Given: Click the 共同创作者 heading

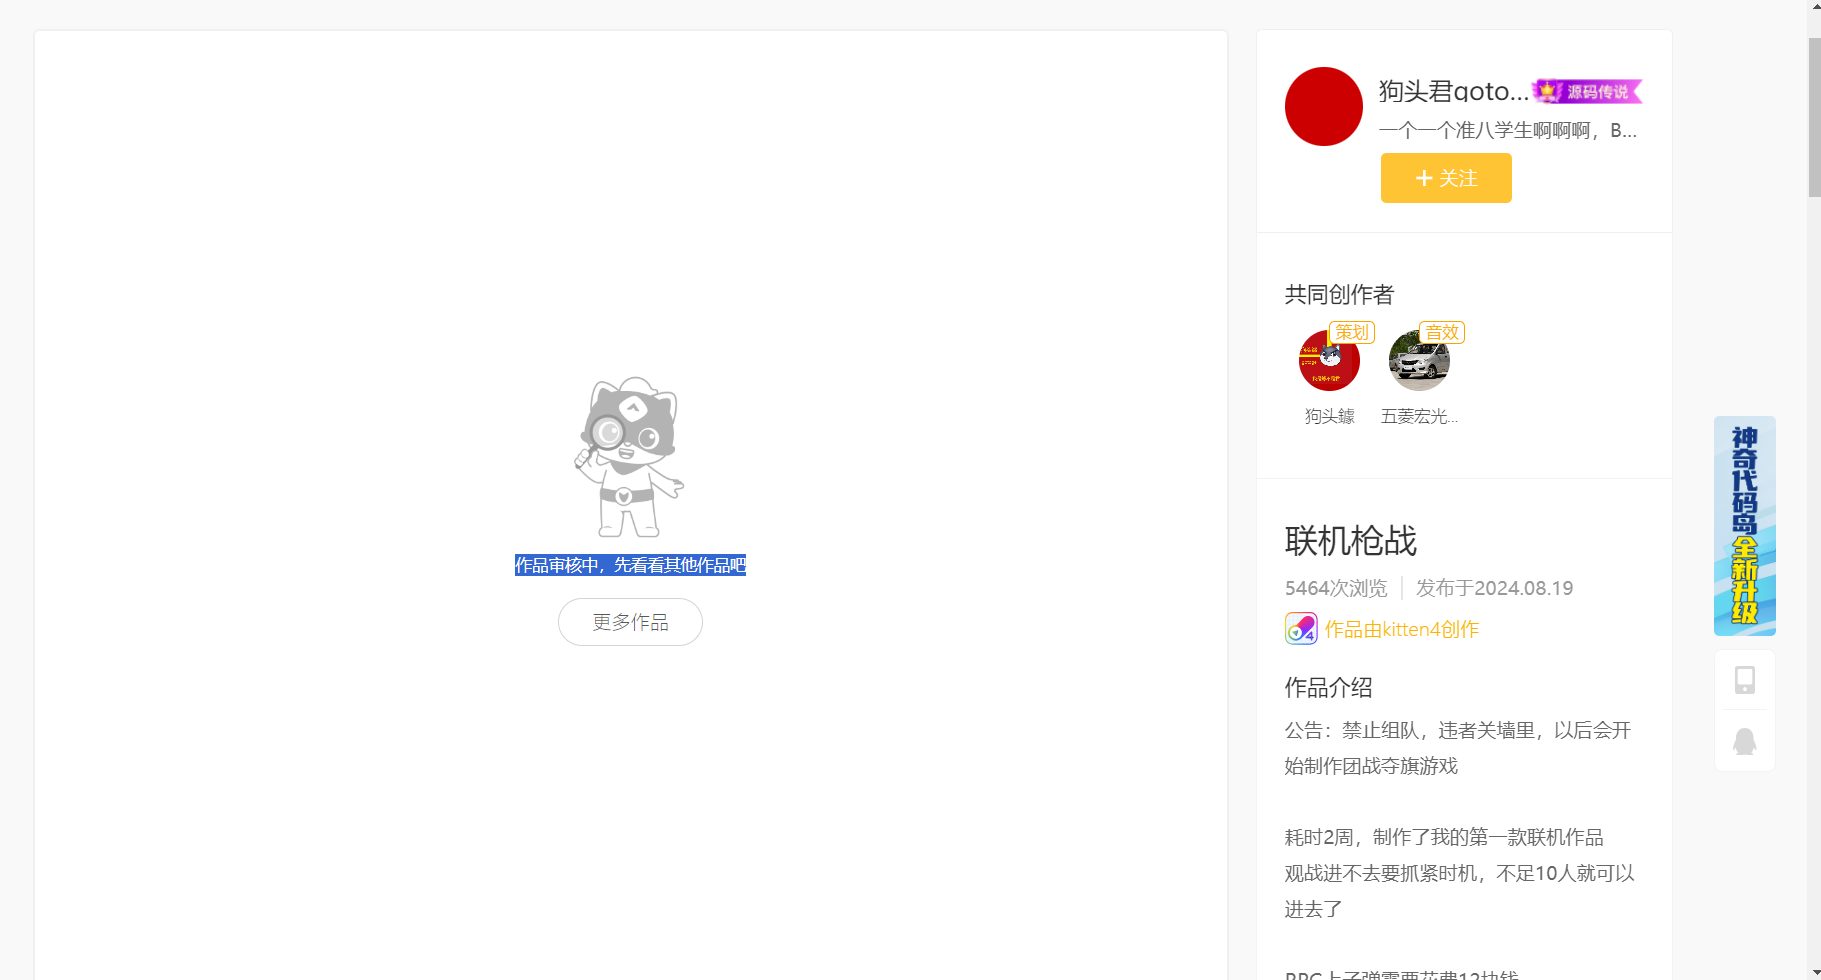Looking at the screenshot, I should click(1339, 295).
